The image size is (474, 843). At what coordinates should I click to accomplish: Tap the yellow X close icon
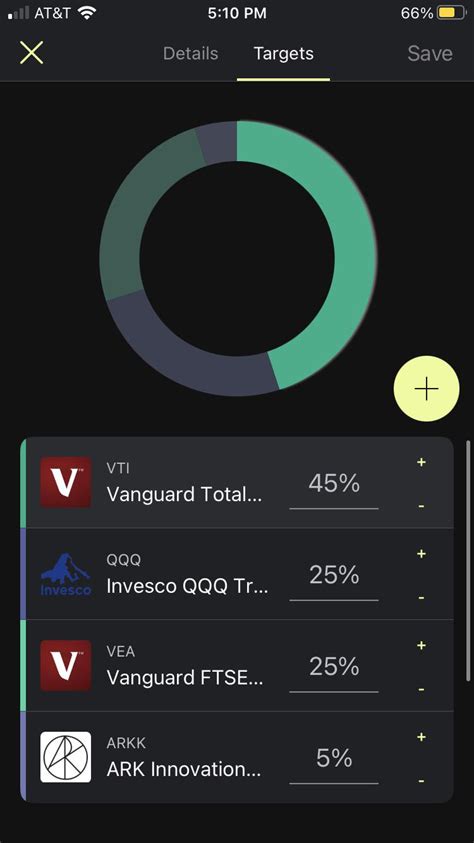31,53
